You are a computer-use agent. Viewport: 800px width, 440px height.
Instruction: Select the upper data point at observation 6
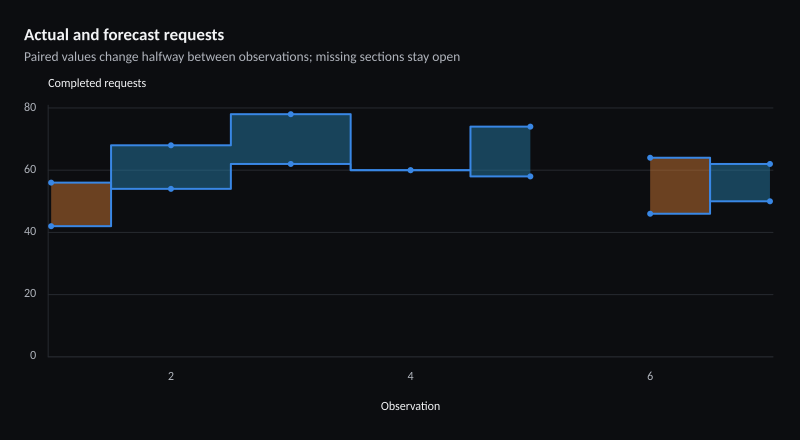[650, 158]
